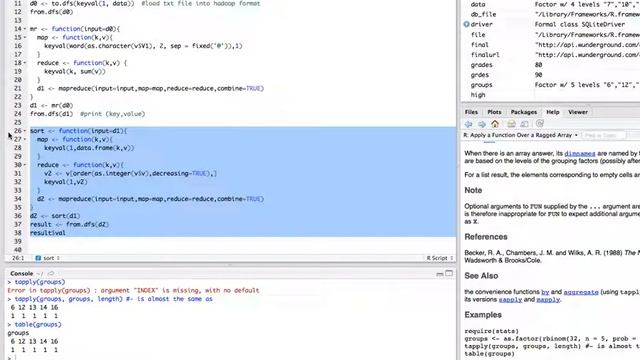The image size is (640, 360).
Task: Click the tapply error message in console
Action: [x=133, y=291]
